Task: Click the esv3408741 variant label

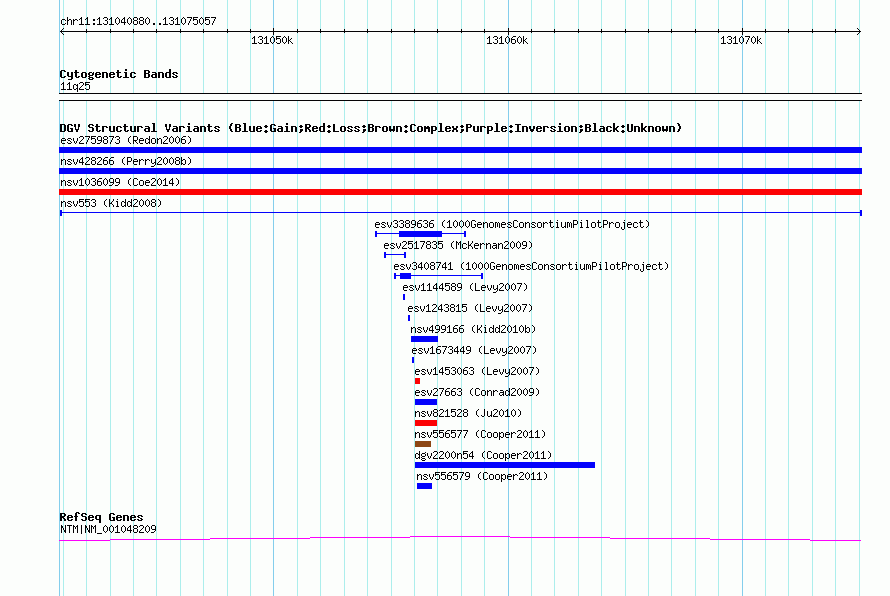Action: pyautogui.click(x=531, y=266)
